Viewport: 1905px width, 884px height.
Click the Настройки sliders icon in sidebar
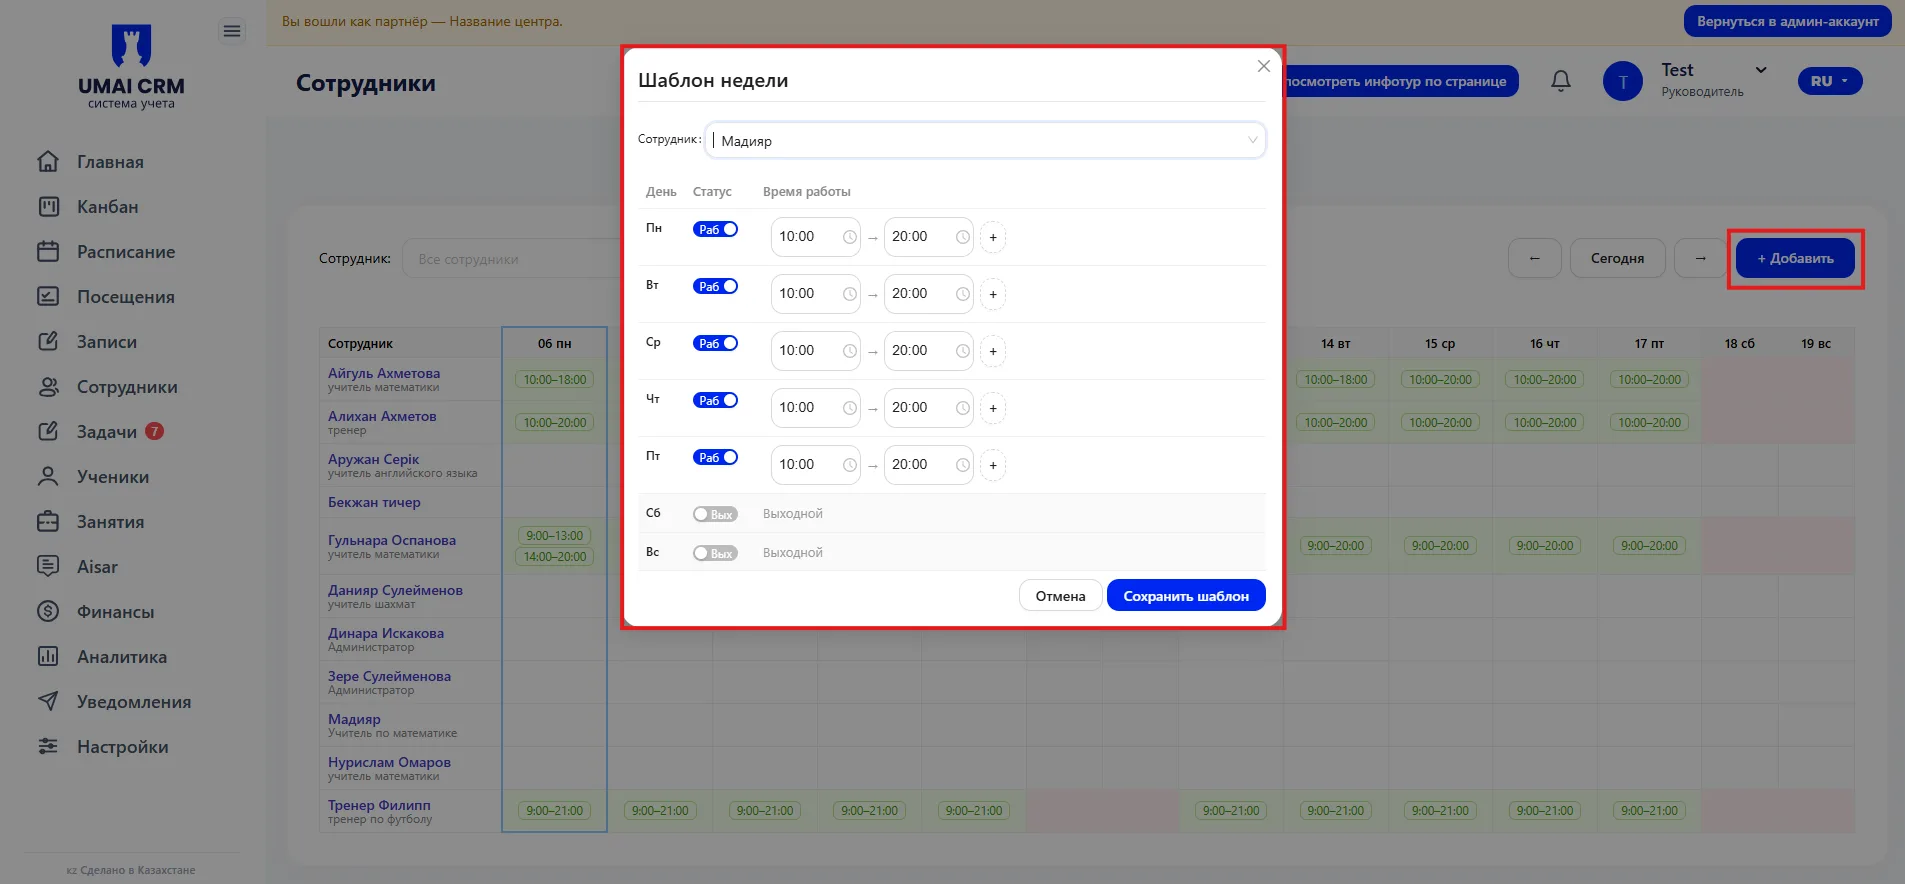tap(48, 746)
